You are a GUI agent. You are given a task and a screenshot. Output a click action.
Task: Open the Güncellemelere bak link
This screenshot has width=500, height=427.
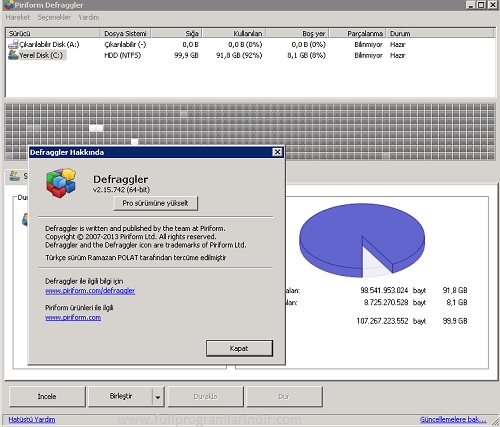(x=453, y=419)
